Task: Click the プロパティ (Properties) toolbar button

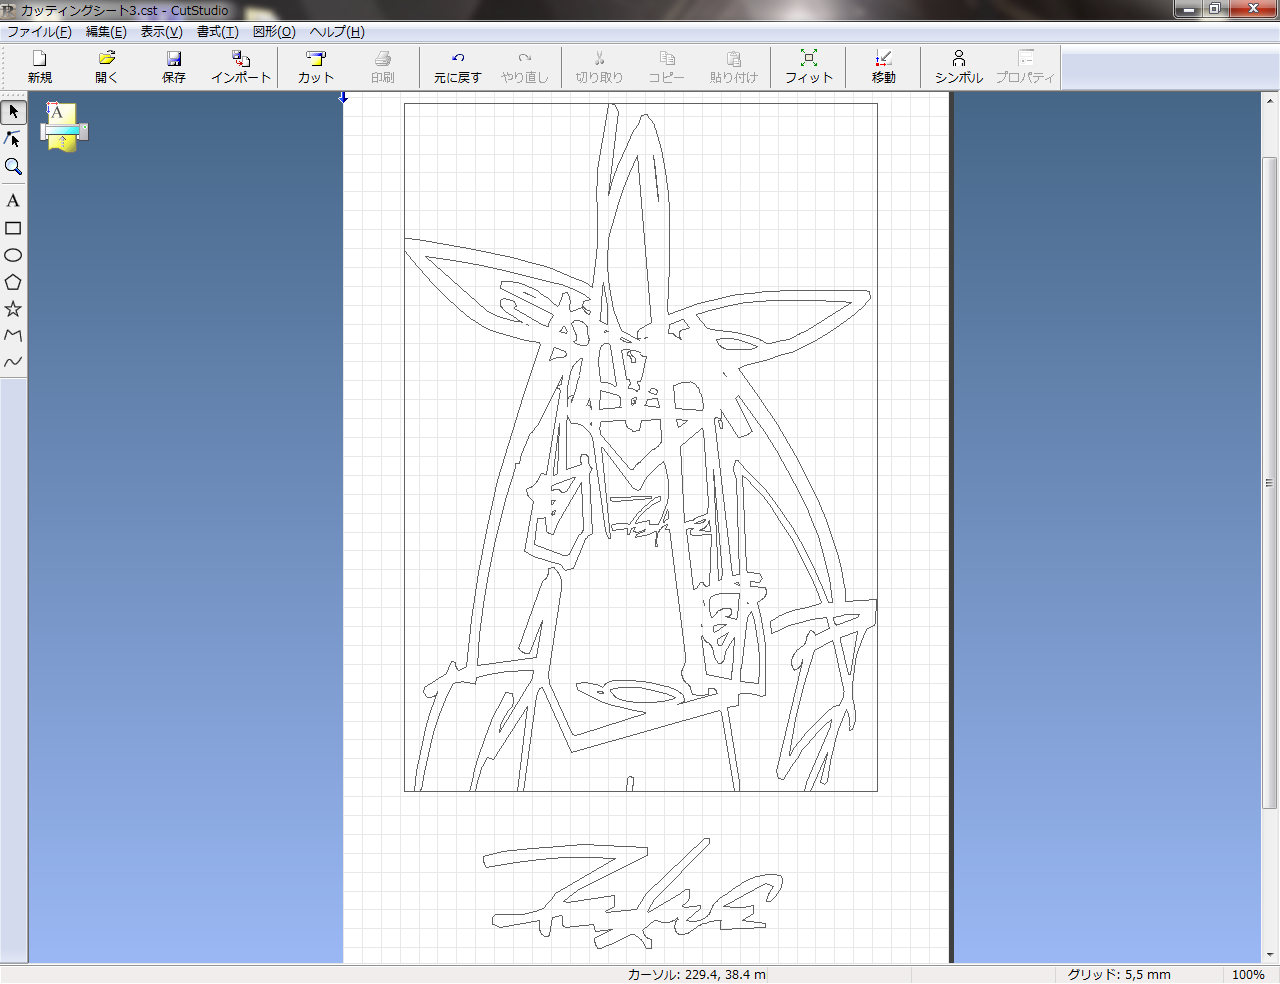Action: [x=1026, y=67]
